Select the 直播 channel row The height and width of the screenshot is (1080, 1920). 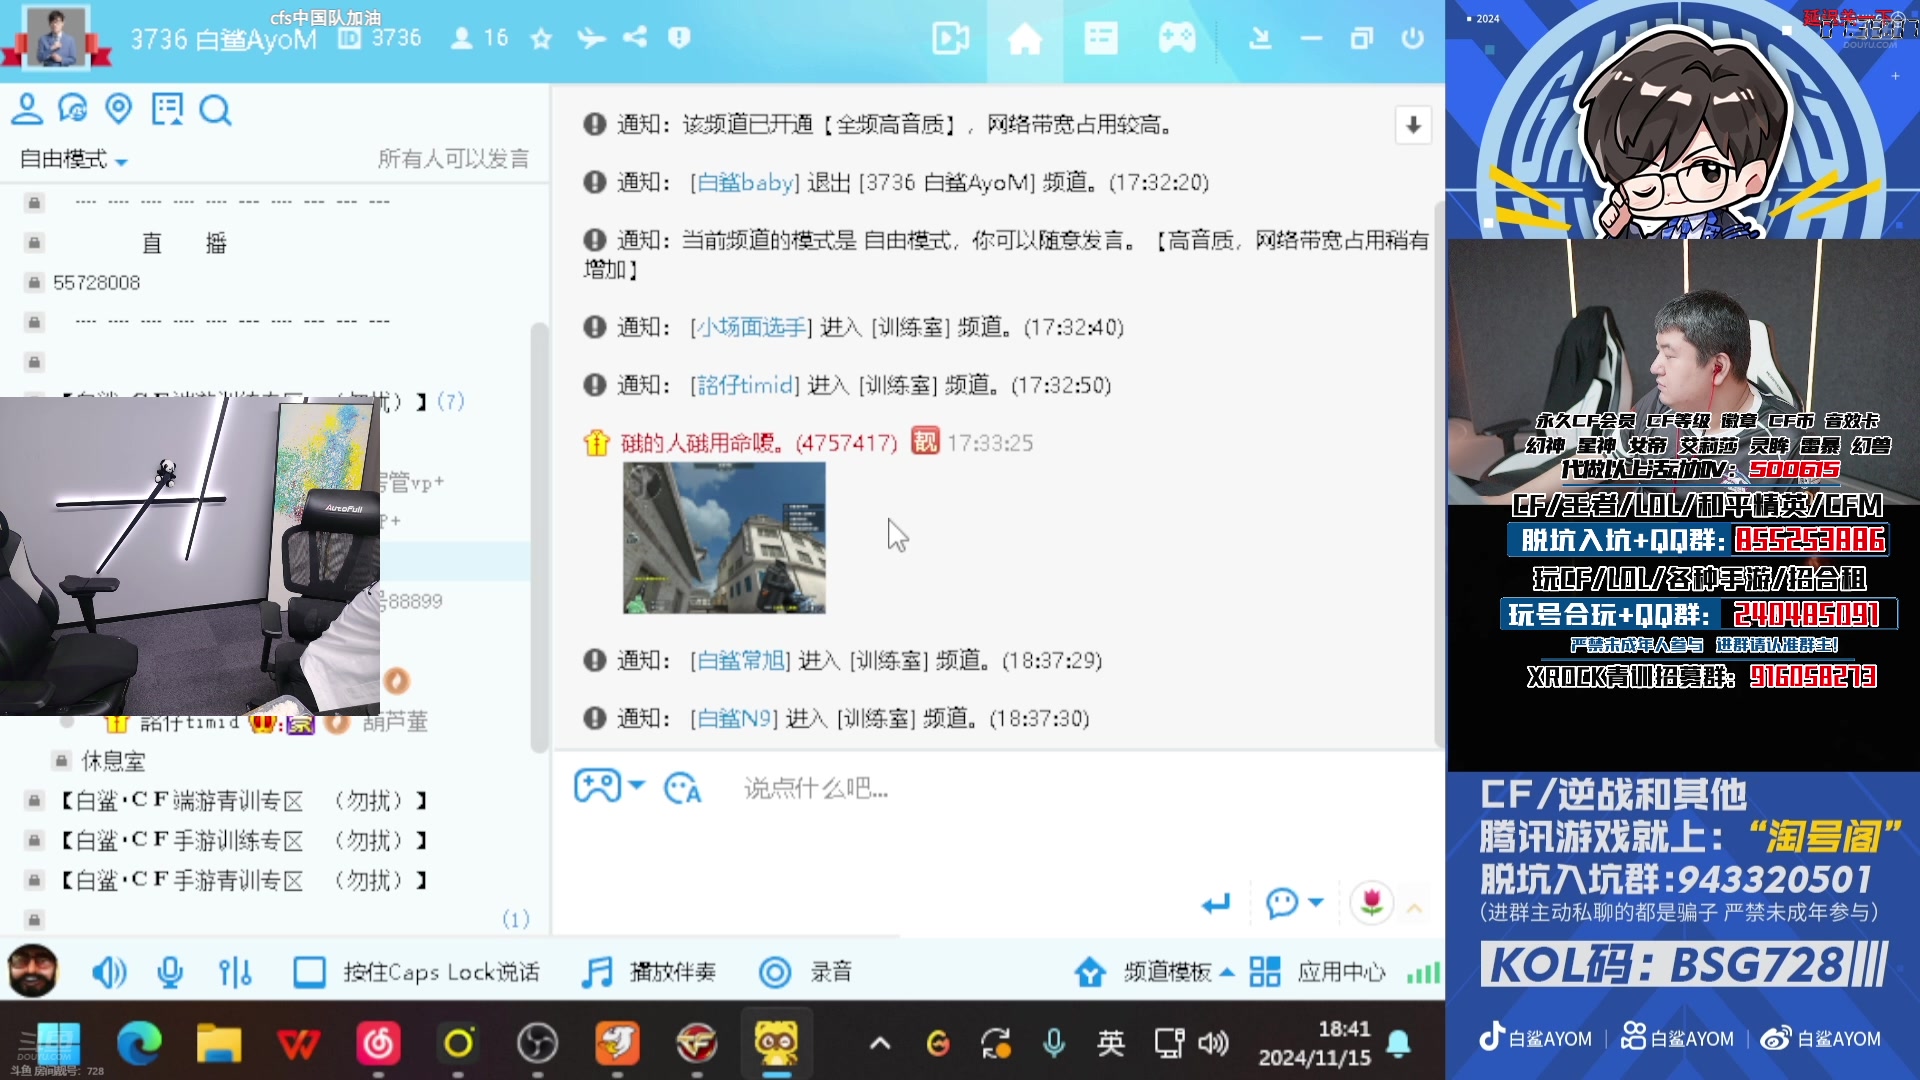pyautogui.click(x=185, y=243)
